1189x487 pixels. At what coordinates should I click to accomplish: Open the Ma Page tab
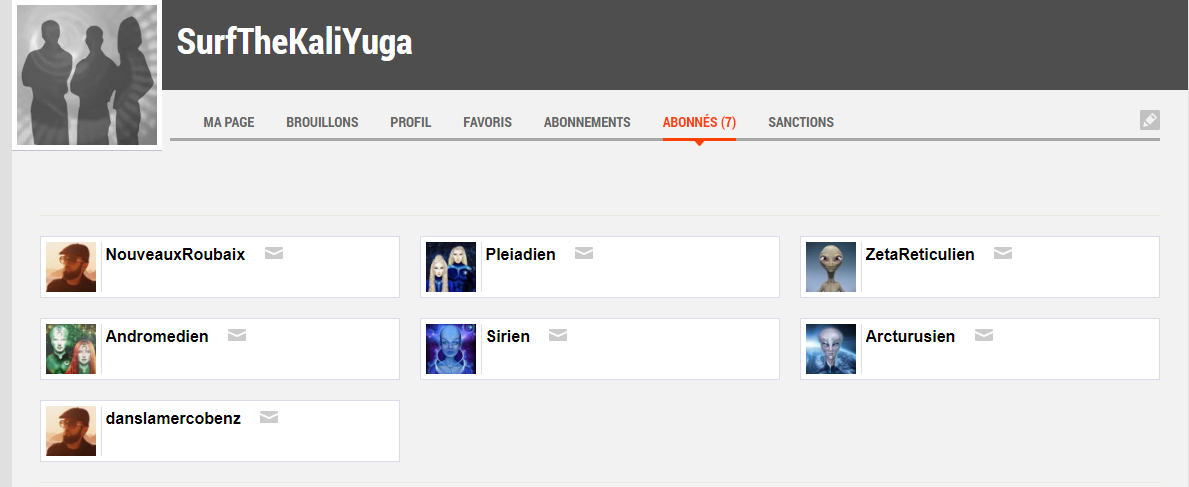pyautogui.click(x=229, y=122)
